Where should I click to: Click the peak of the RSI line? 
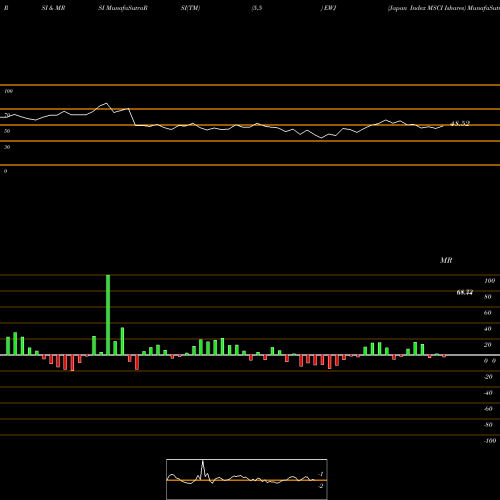[x=106, y=103]
